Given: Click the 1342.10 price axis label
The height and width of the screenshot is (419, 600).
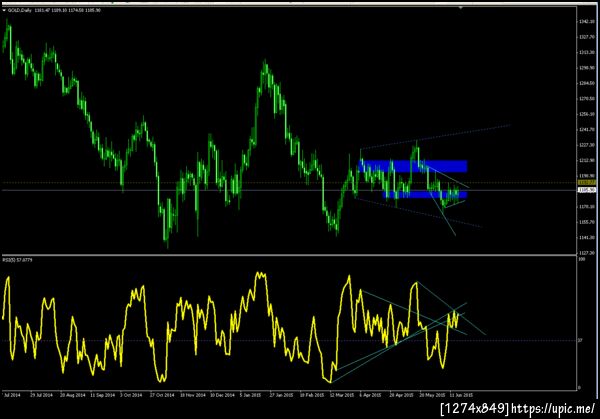Looking at the screenshot, I should [587, 22].
